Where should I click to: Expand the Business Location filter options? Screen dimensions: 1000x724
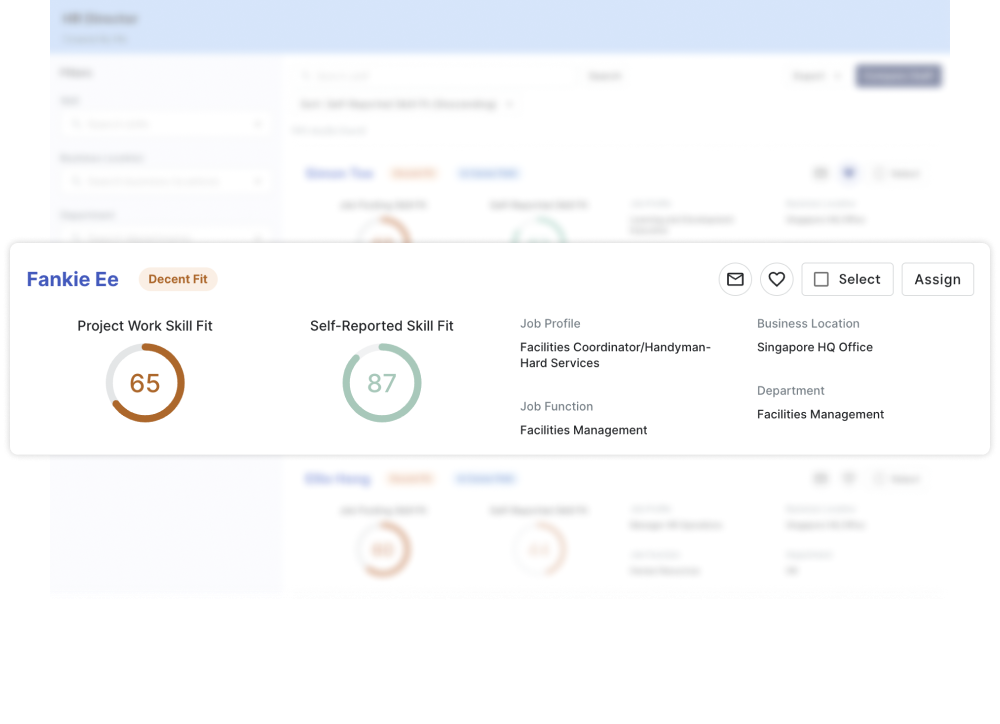(x=257, y=181)
